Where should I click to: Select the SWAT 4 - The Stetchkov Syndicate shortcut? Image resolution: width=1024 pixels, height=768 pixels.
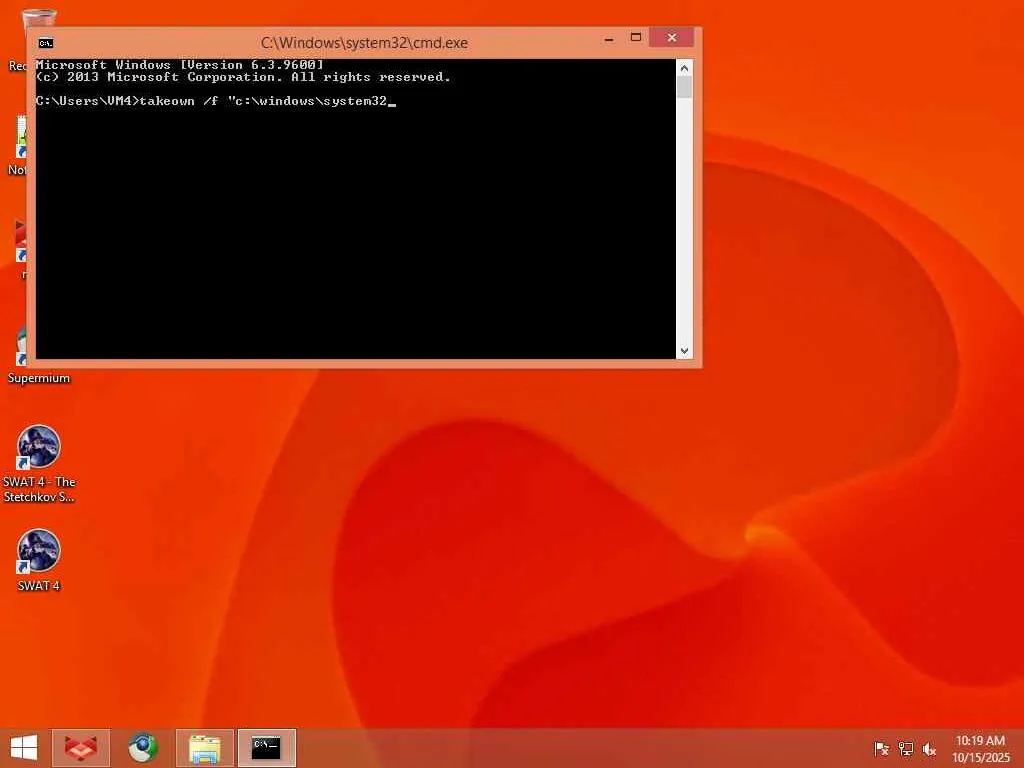(x=39, y=464)
